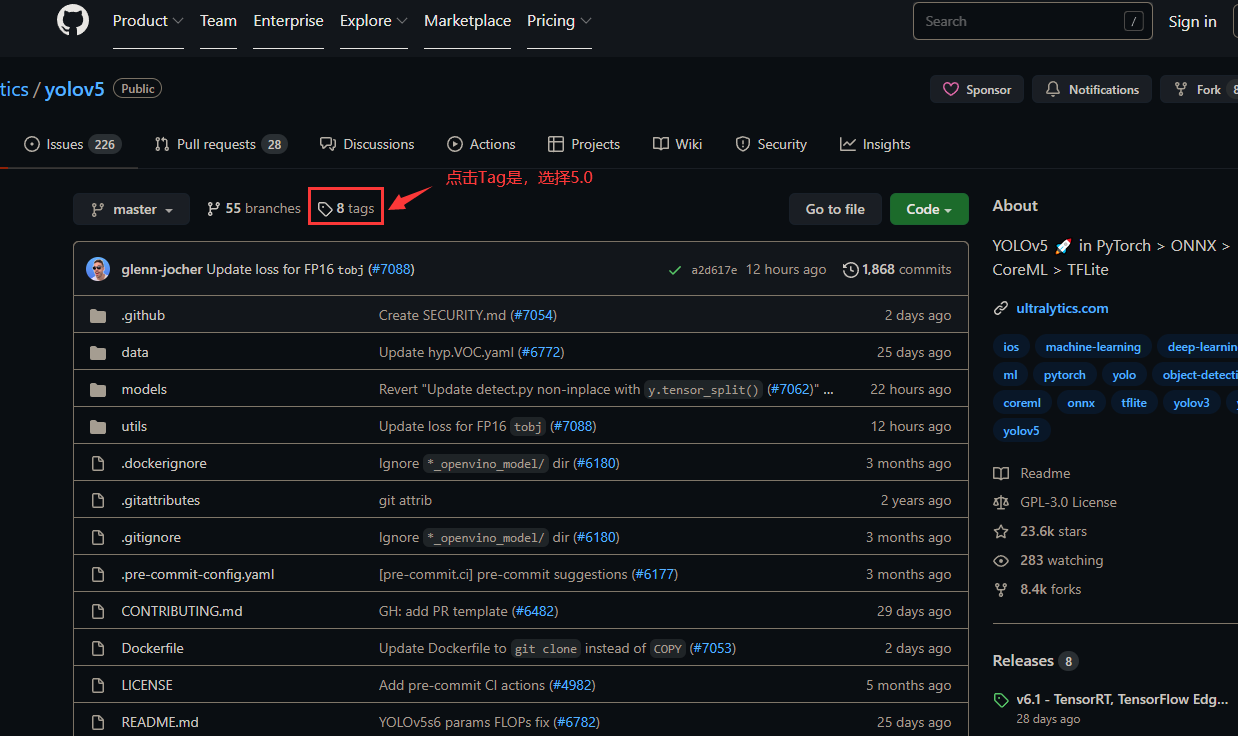Open the .pre-commit-config.yaml file
This screenshot has width=1238, height=736.
click(x=198, y=575)
